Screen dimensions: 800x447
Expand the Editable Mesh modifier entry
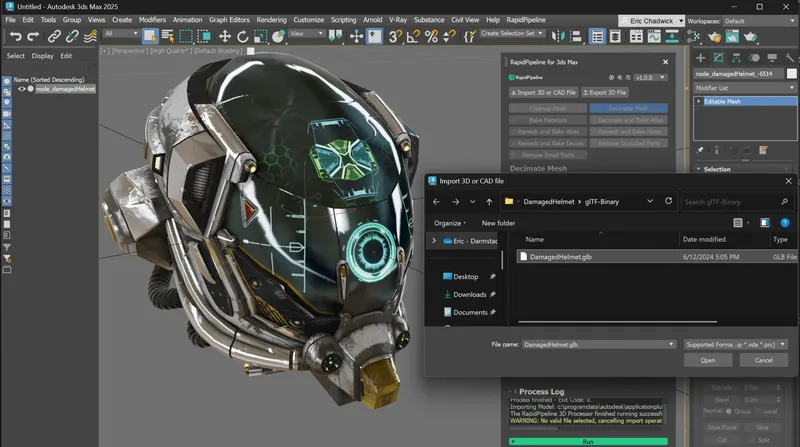tap(698, 101)
